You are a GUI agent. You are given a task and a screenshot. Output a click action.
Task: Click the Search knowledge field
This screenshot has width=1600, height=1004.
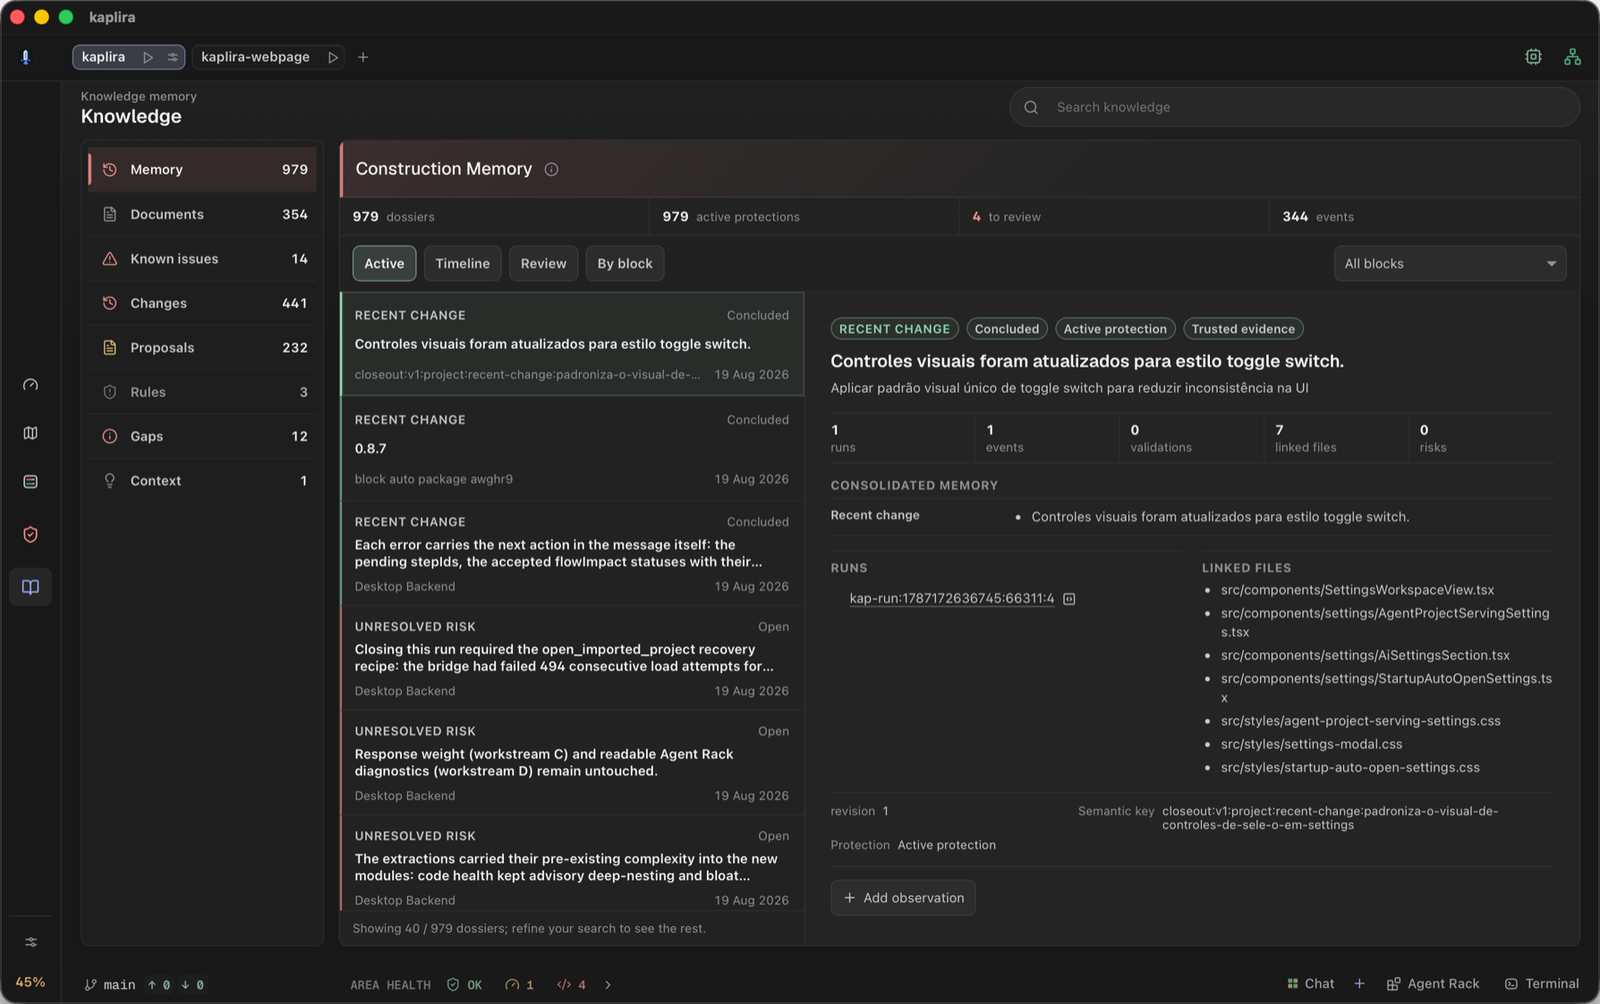pyautogui.click(x=1295, y=107)
